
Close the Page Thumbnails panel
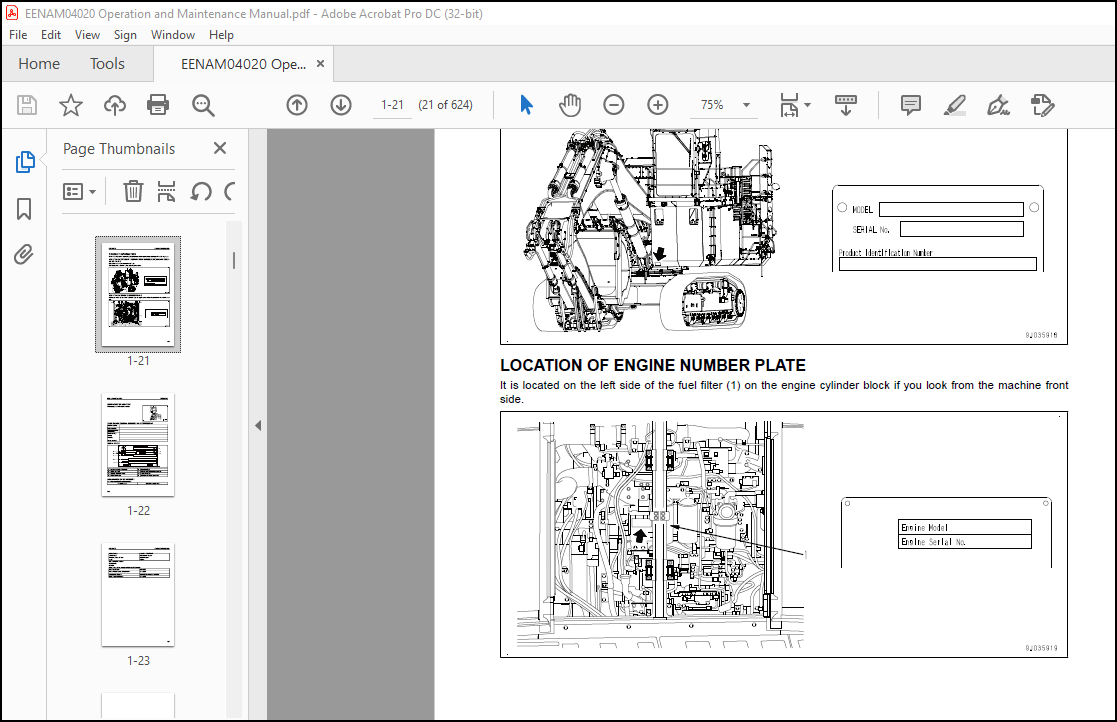[220, 148]
